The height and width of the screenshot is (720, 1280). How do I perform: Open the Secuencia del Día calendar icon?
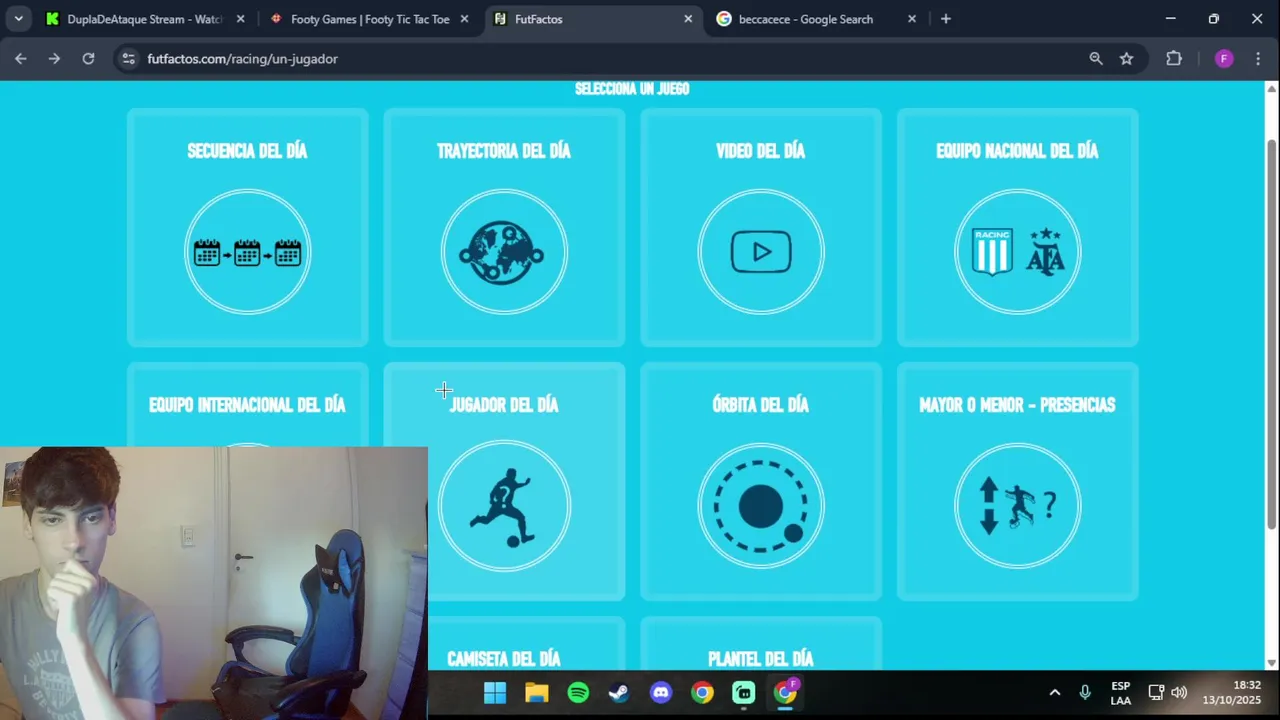click(247, 252)
